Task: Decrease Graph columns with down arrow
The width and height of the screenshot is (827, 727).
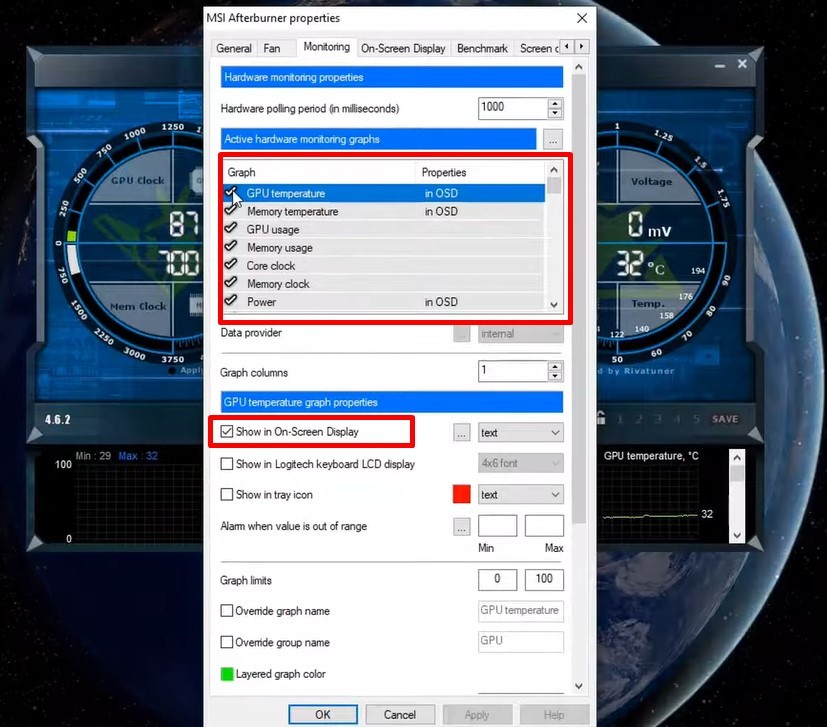Action: click(x=555, y=376)
